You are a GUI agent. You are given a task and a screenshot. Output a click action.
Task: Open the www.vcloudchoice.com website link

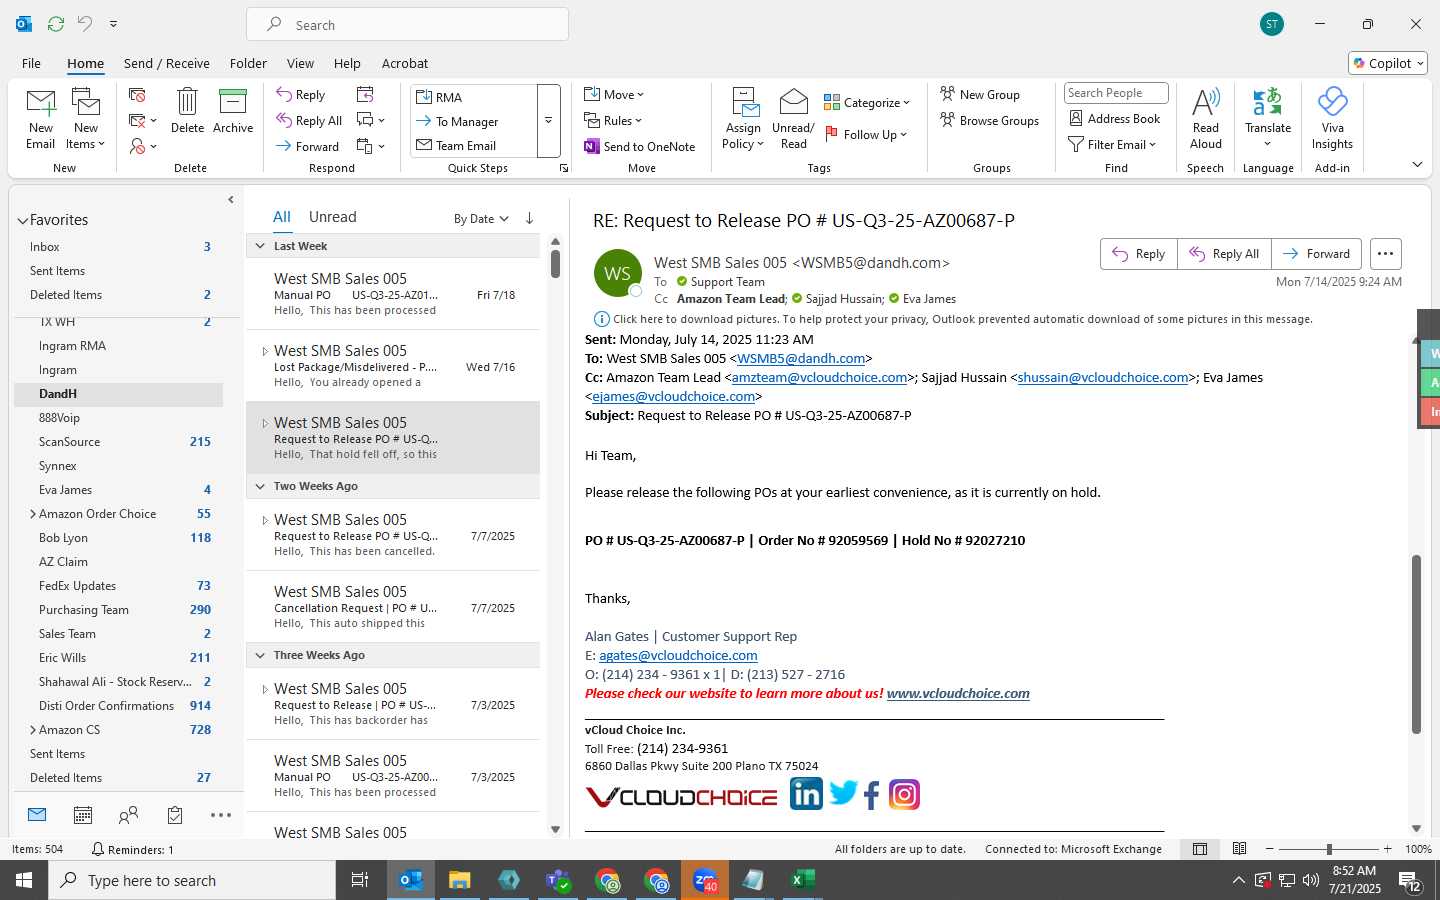(958, 693)
